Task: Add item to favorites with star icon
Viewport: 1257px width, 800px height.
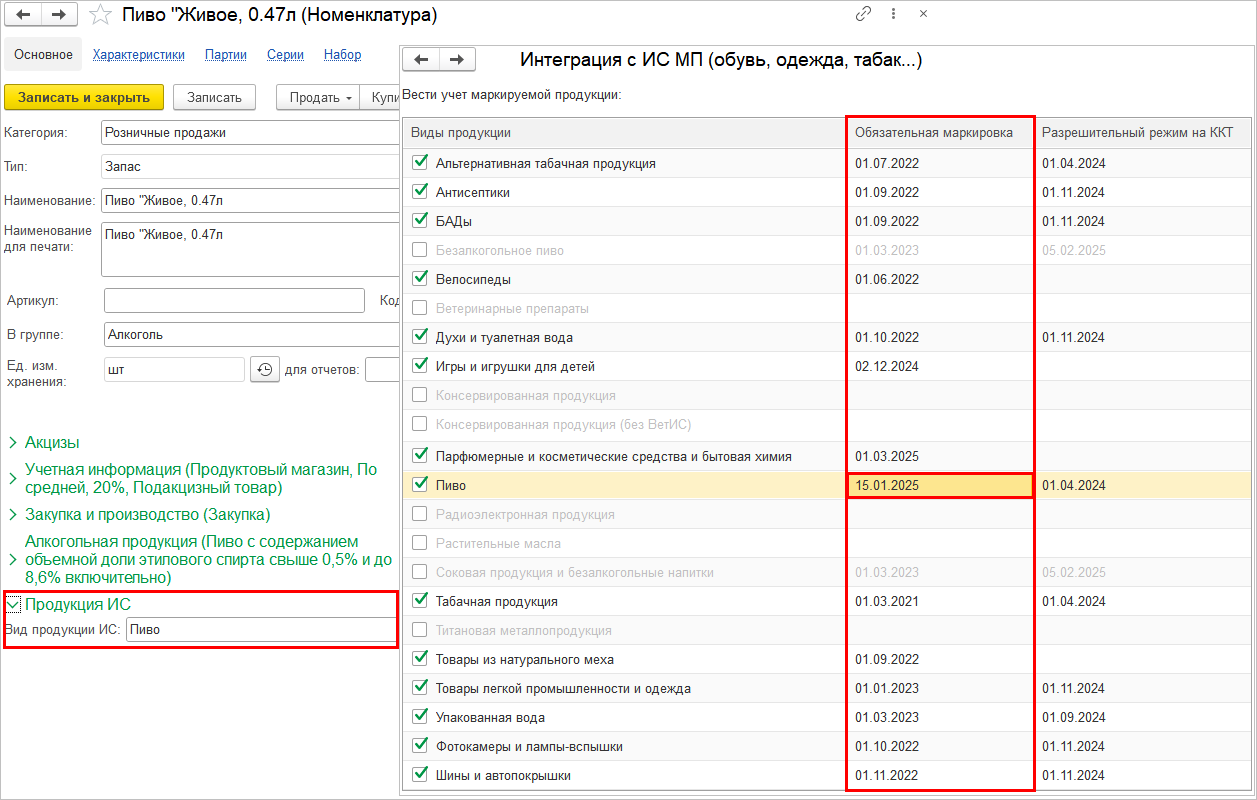Action: coord(100,15)
